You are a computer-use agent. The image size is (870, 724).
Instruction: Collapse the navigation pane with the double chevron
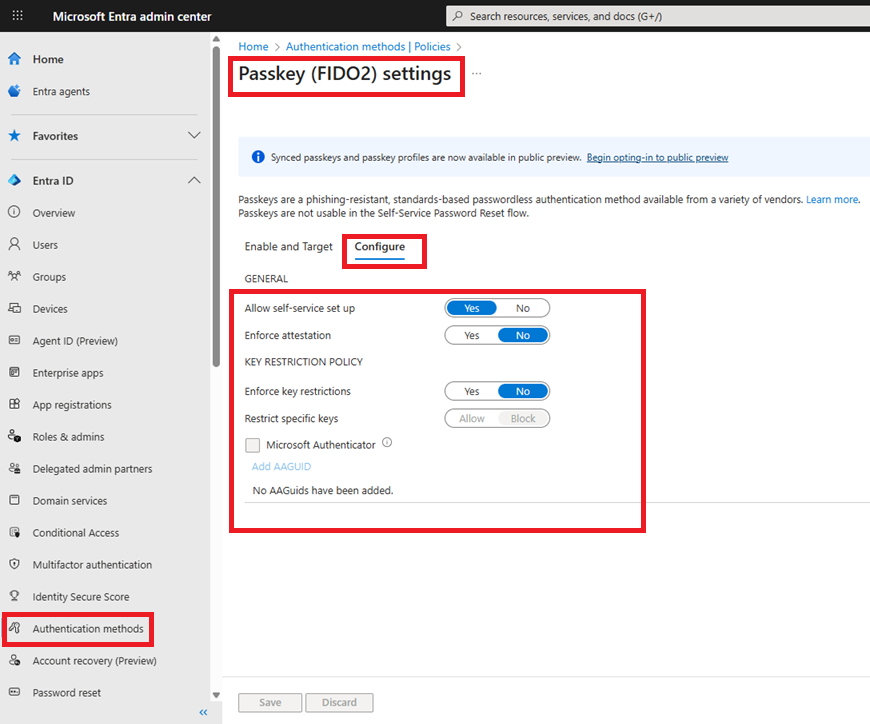coord(203,712)
